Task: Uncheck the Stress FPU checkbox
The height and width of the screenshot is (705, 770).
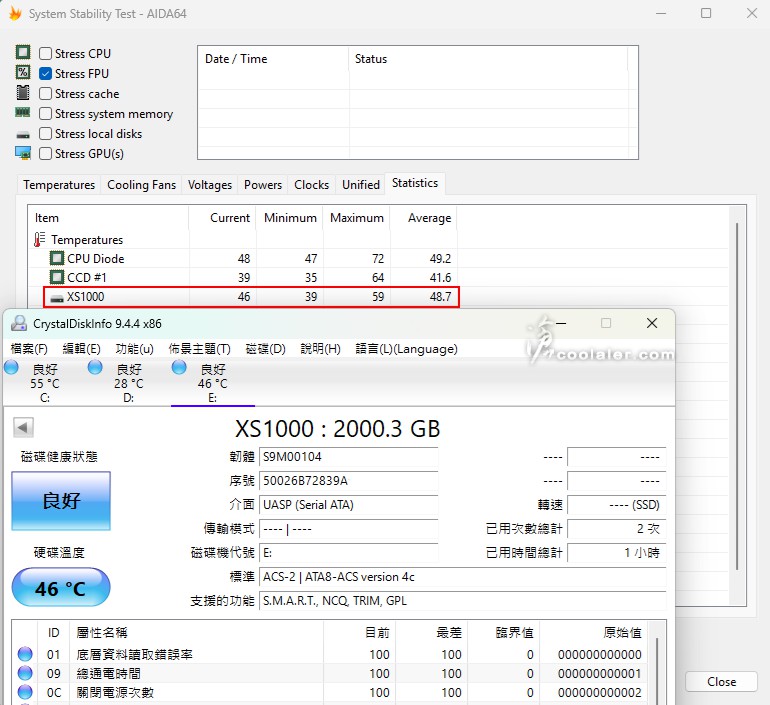Action: click(45, 73)
